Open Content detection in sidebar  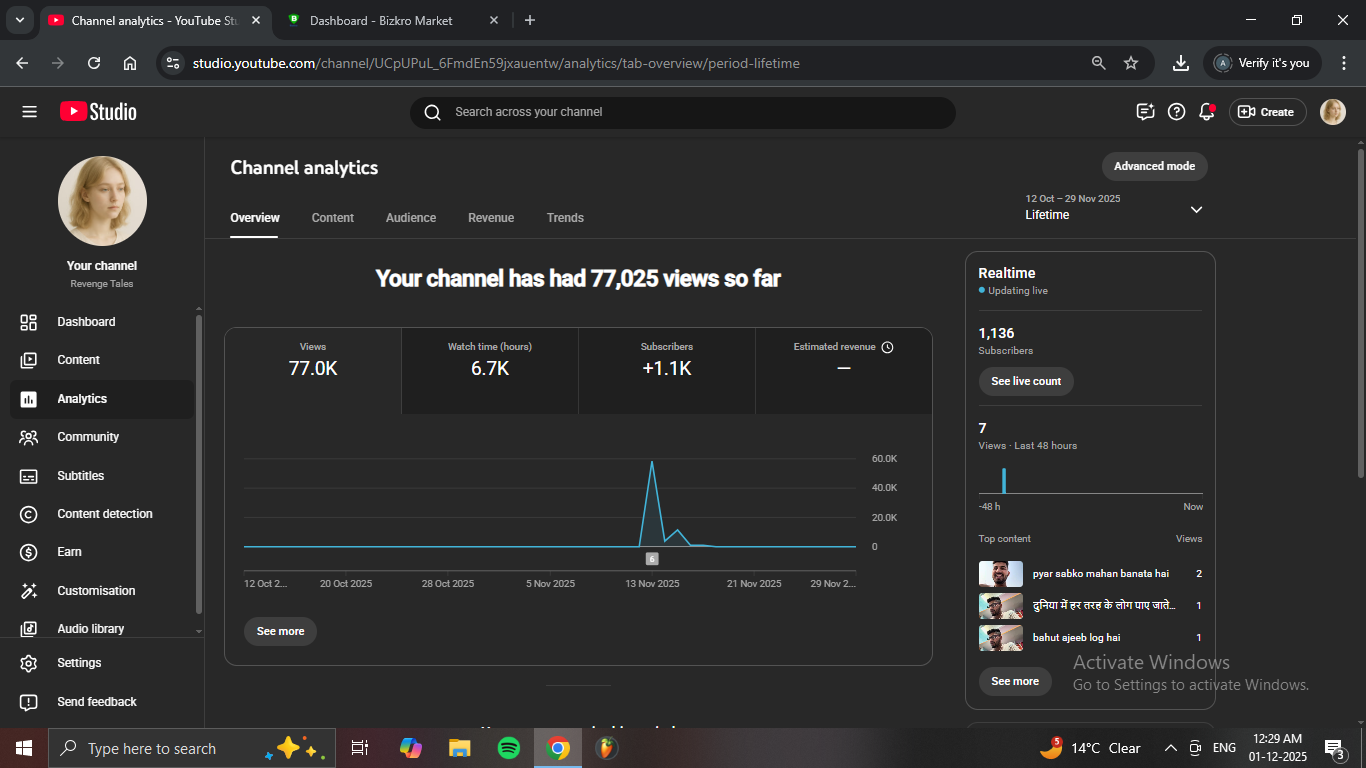click(104, 514)
